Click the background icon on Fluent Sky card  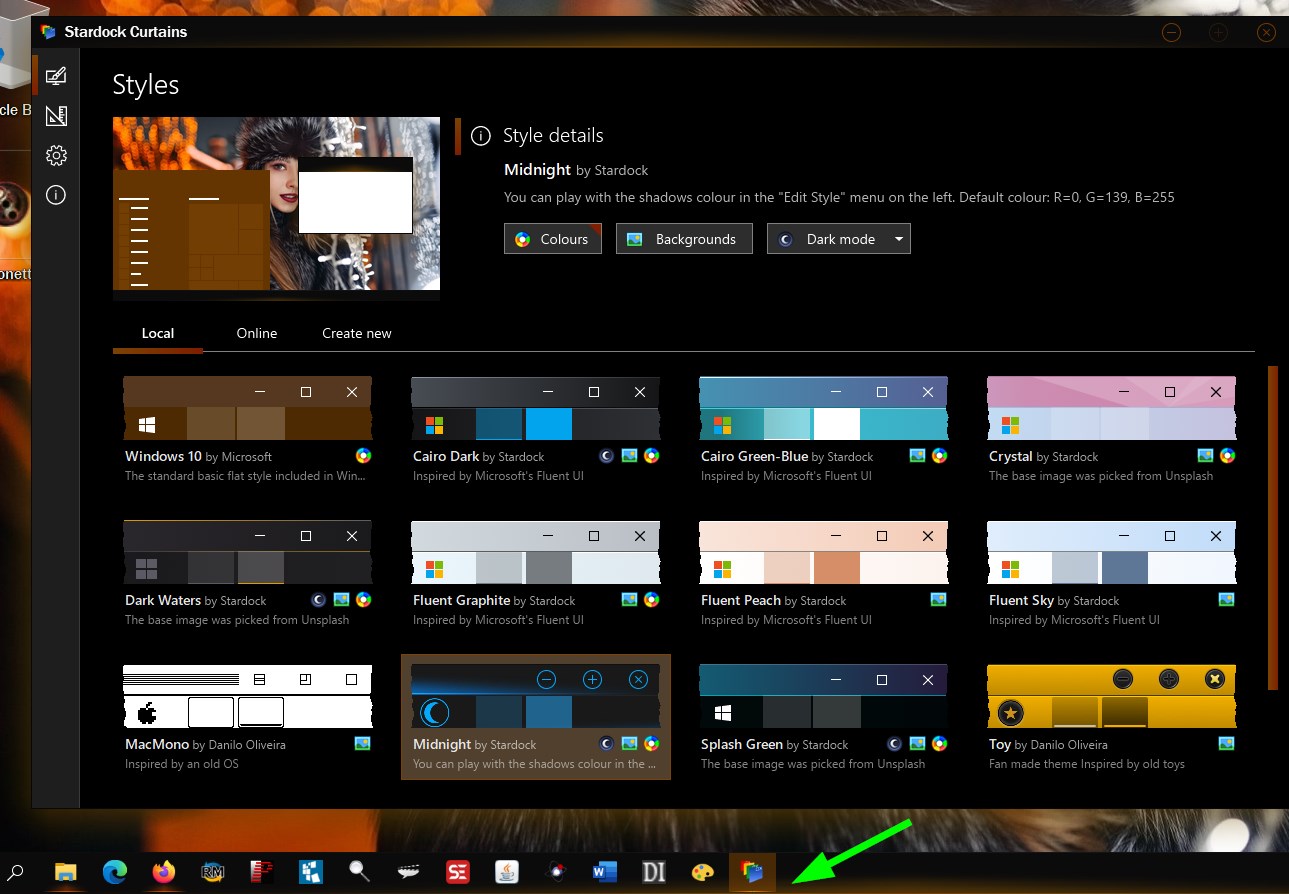(x=1227, y=599)
